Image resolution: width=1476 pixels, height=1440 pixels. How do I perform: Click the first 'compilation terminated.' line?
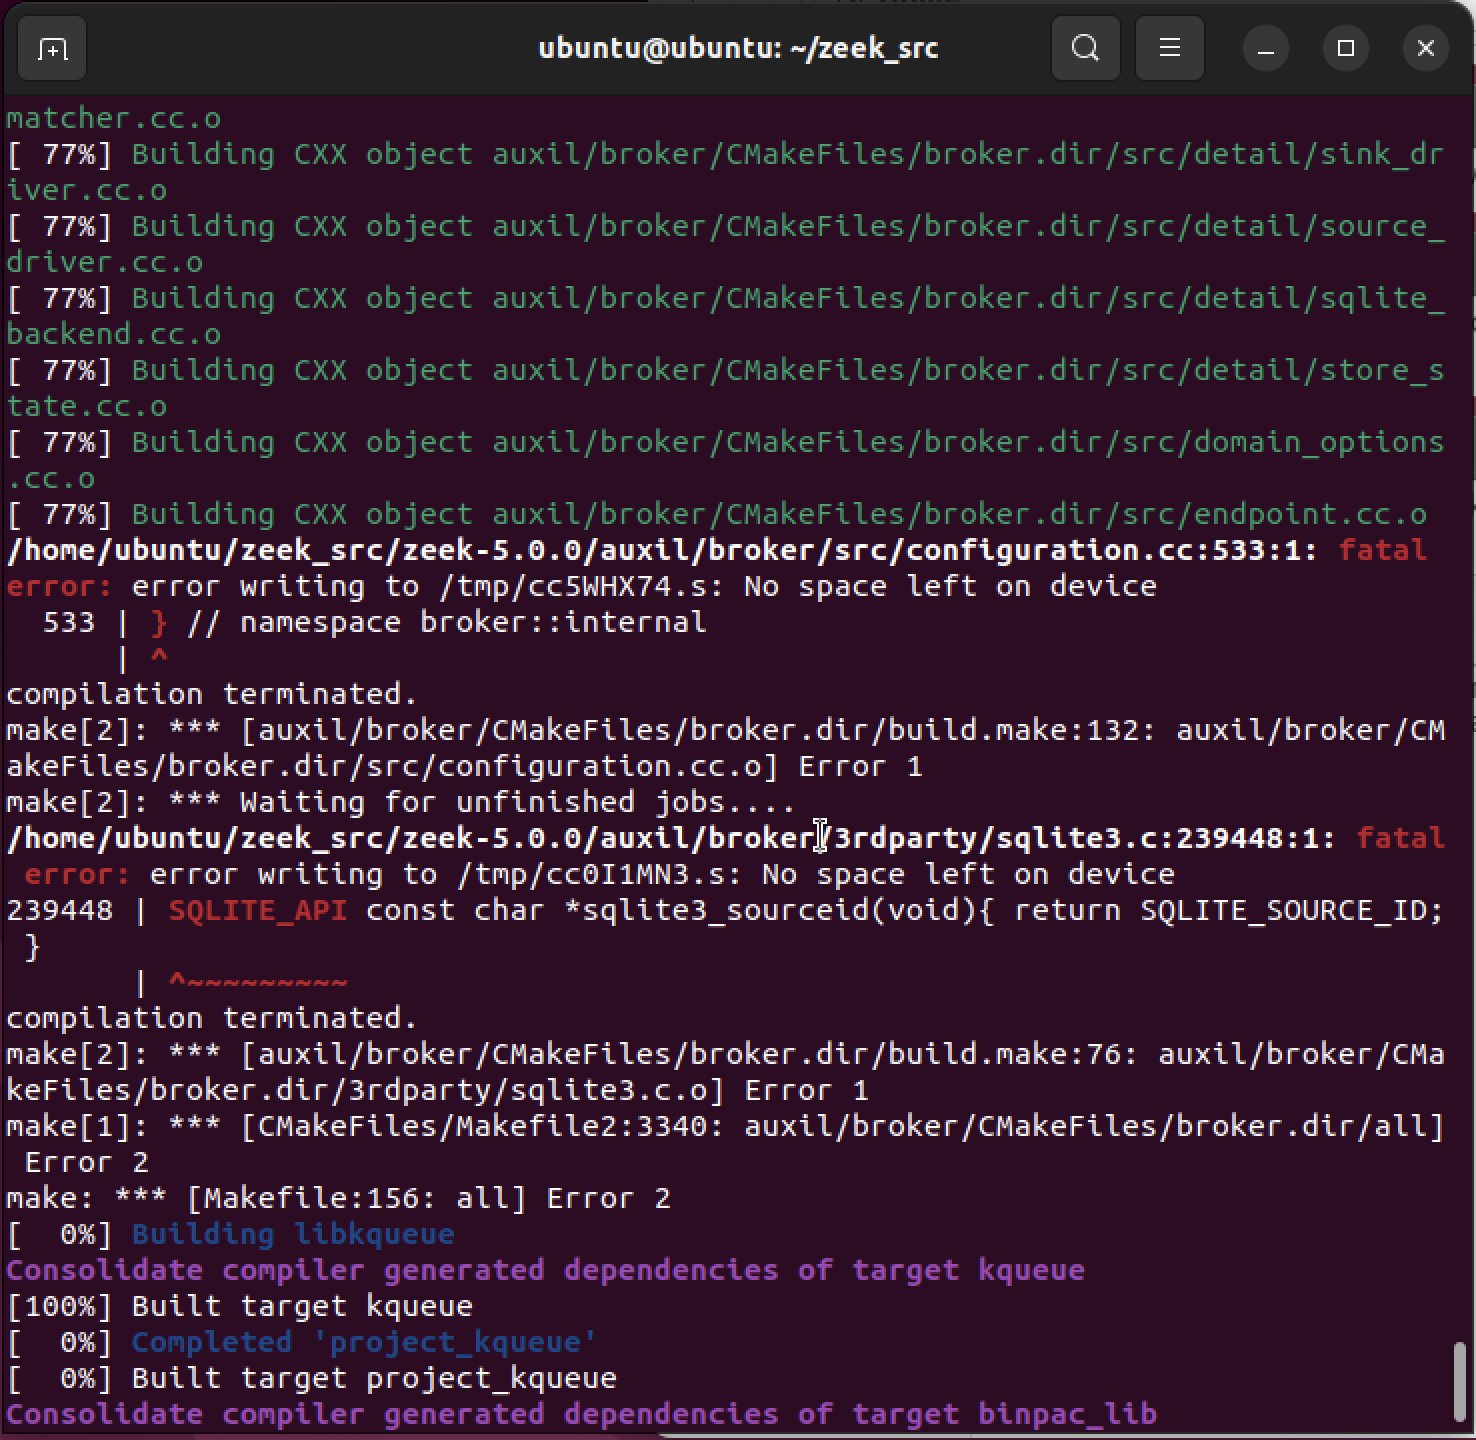point(212,694)
